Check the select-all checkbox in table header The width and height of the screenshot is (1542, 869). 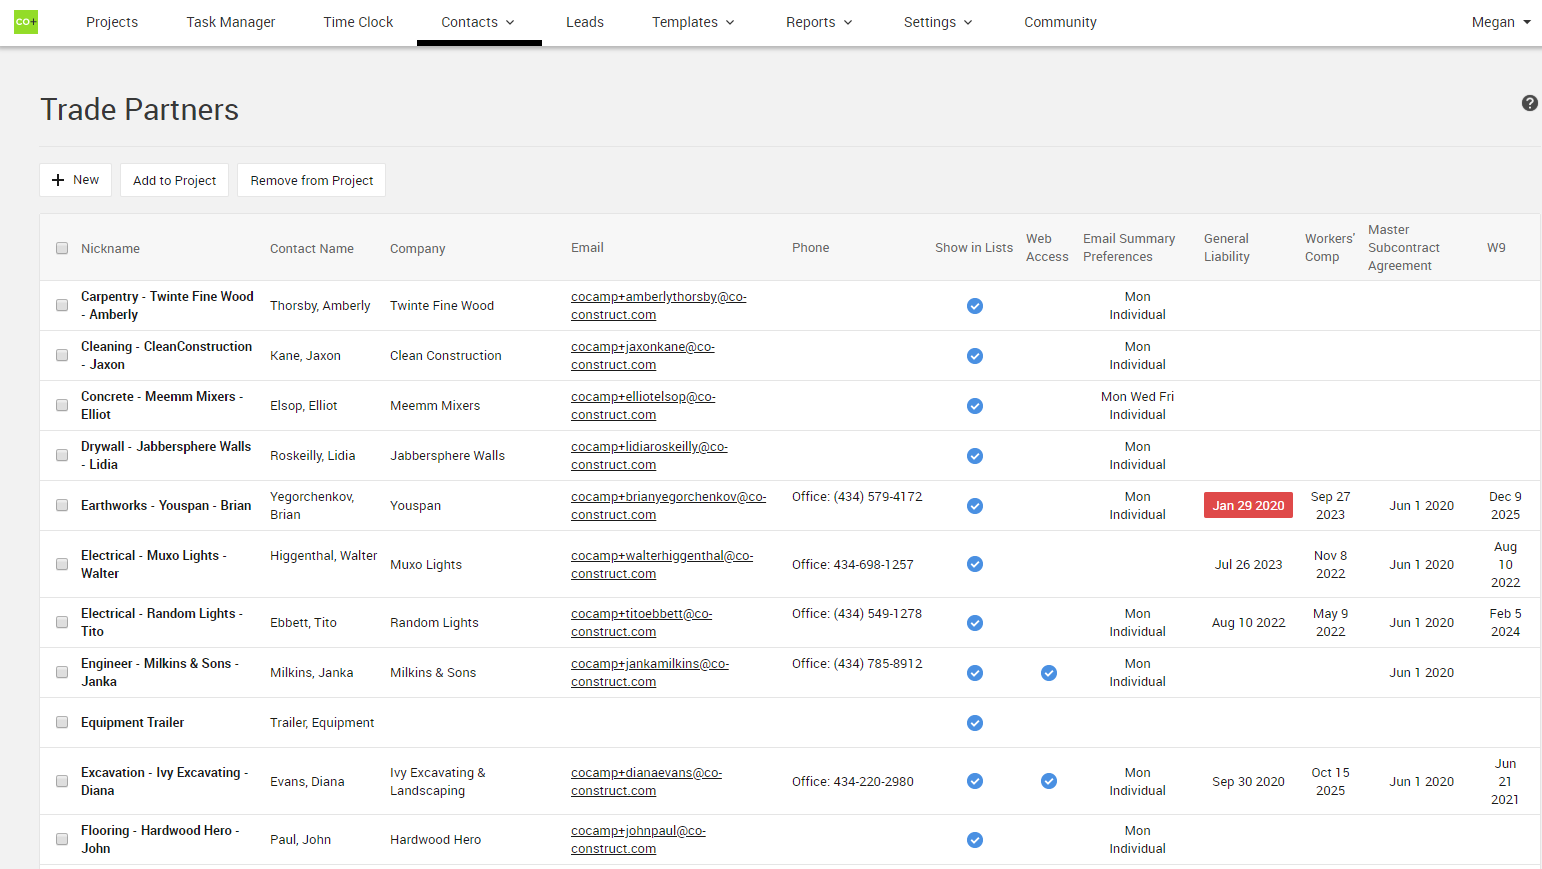62,248
